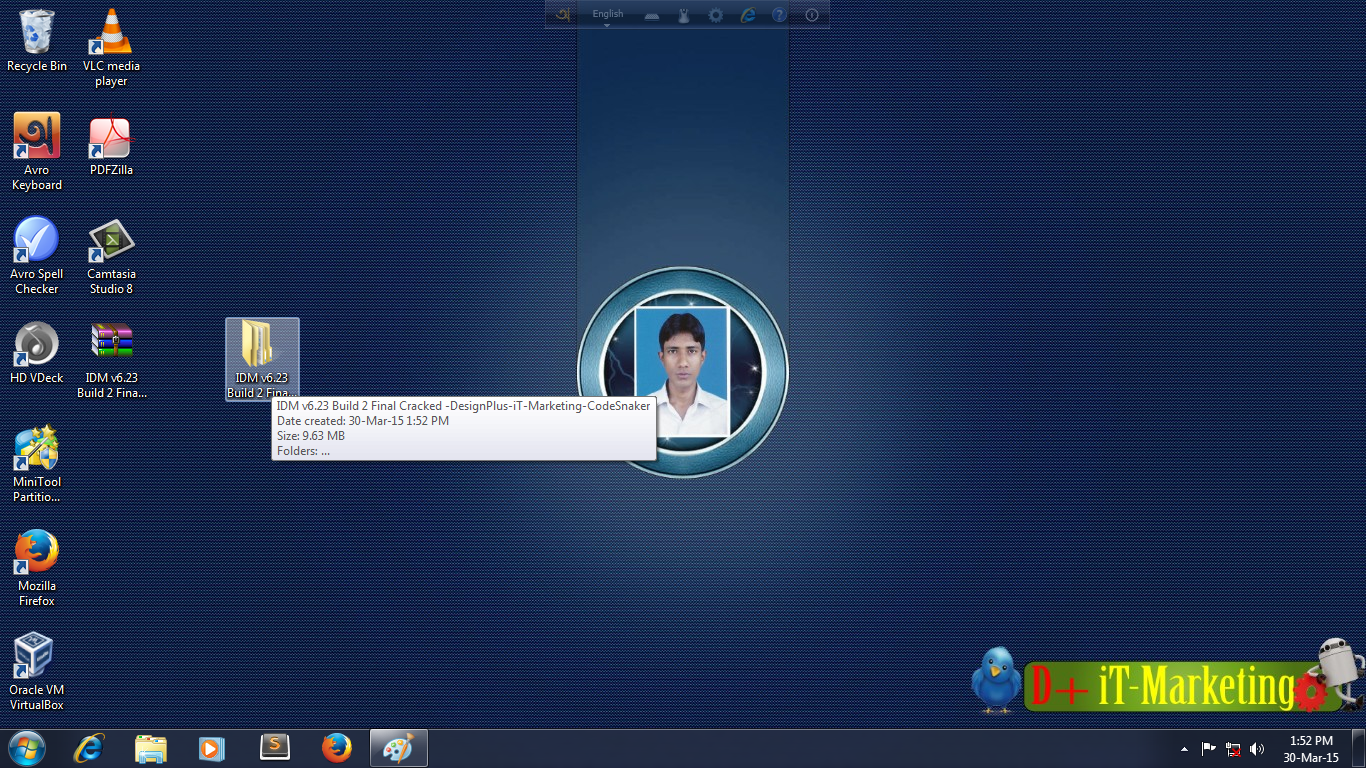Select the Camtasia Studio 8 shortcut
Viewport: 1366px width, 768px height.
[111, 256]
